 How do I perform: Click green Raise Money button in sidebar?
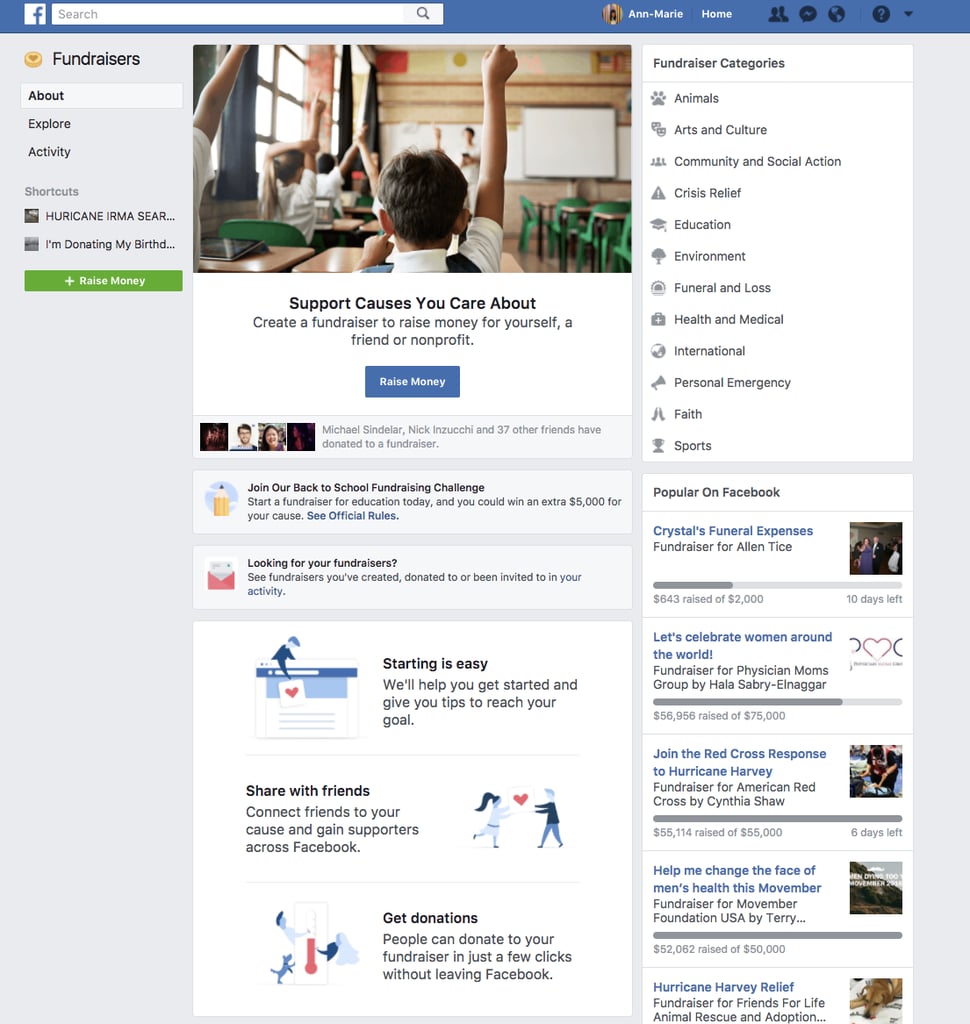103,281
